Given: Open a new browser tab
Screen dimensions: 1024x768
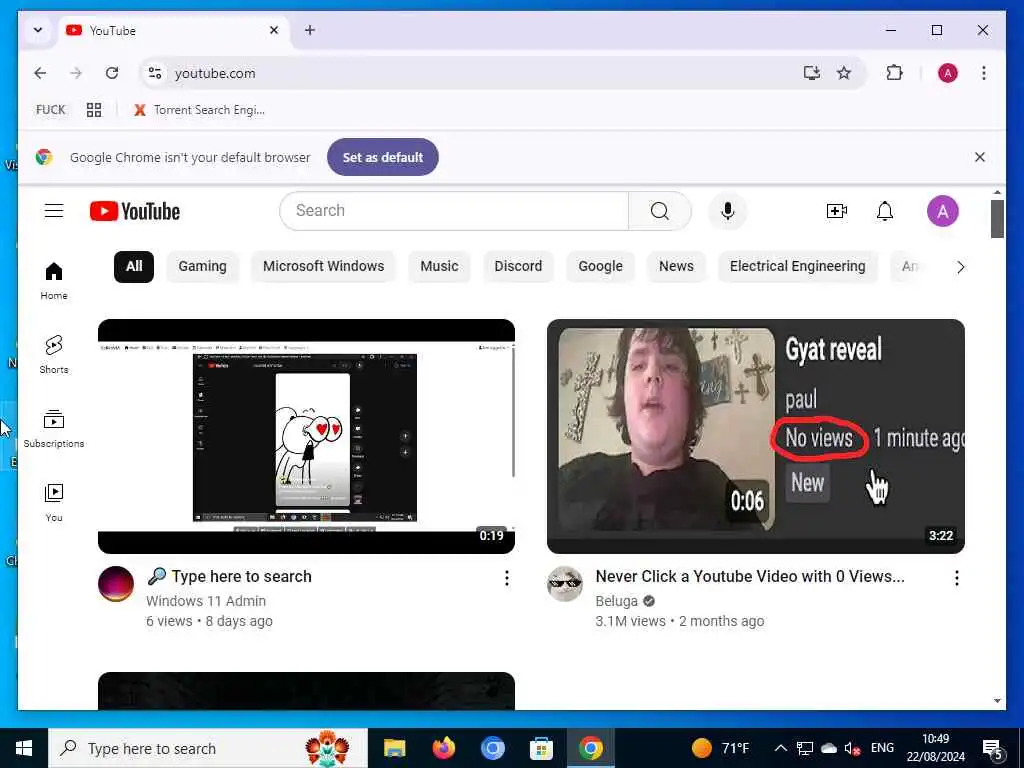Looking at the screenshot, I should point(310,30).
